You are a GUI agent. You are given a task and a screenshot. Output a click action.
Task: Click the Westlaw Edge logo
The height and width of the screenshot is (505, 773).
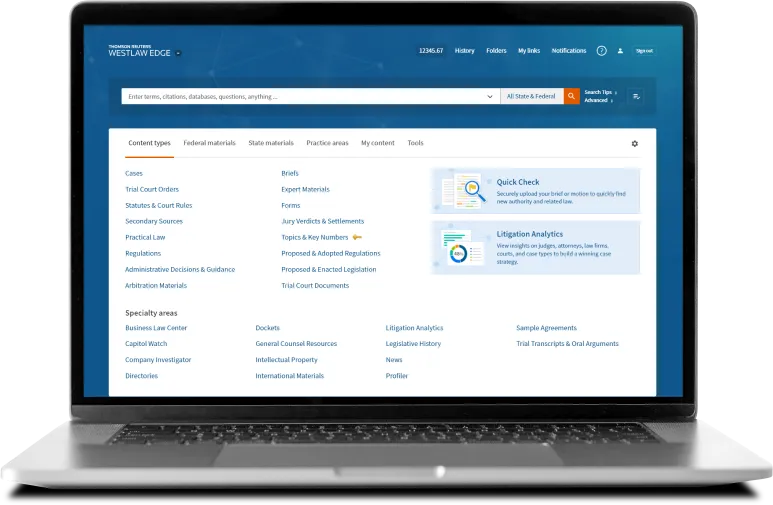pos(139,51)
